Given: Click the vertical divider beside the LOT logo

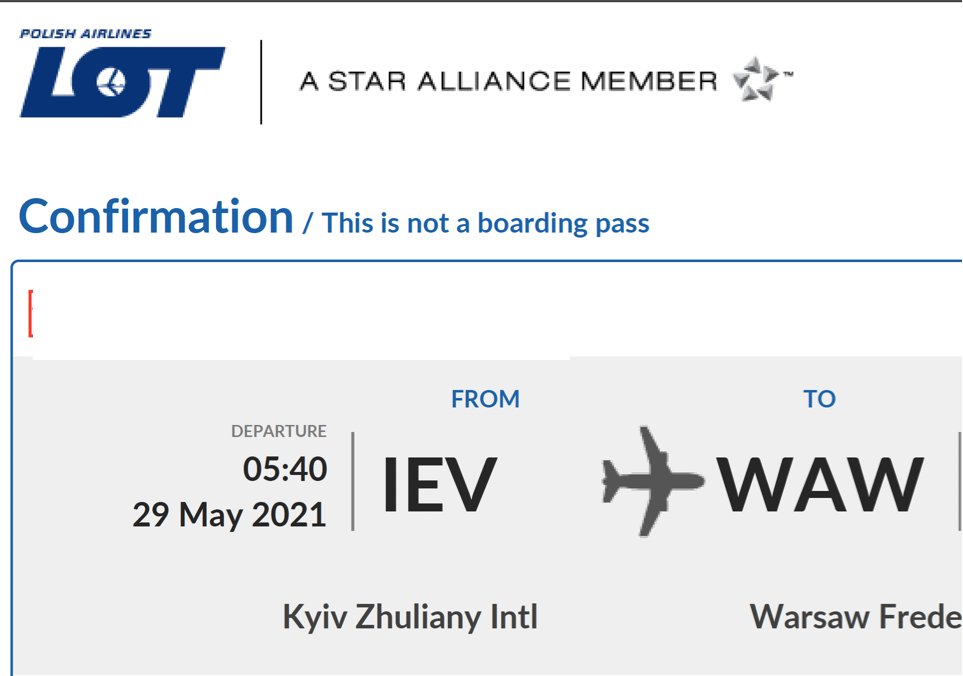Looking at the screenshot, I should (261, 82).
